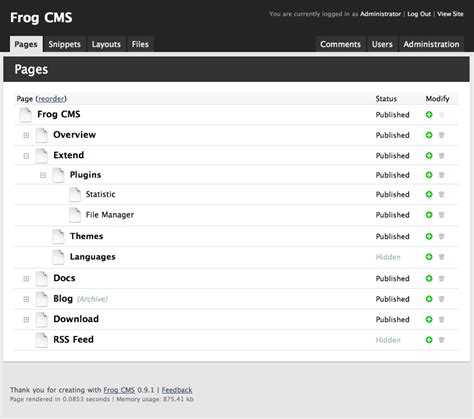This screenshot has height=419, width=474.
Task: Add child page under Docs
Action: [x=429, y=278]
